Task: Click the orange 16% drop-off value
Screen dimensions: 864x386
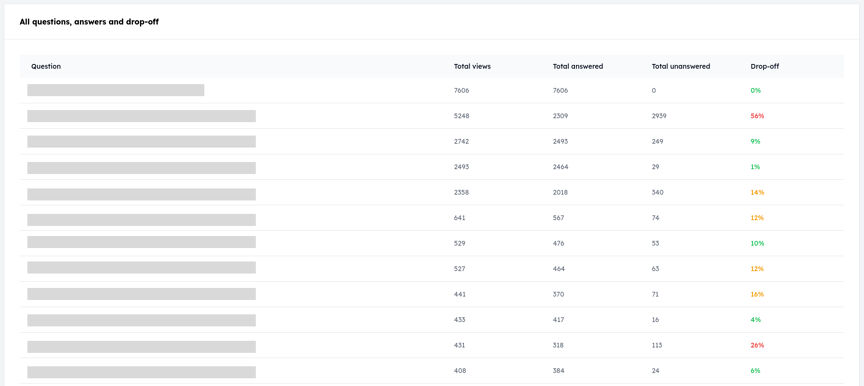Action: [757, 295]
